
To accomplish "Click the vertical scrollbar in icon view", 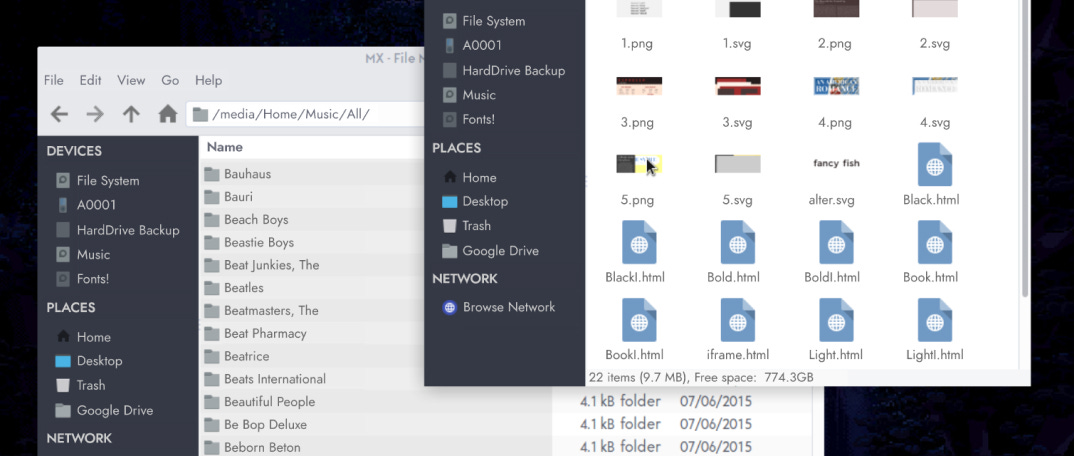I will [x=1024, y=150].
